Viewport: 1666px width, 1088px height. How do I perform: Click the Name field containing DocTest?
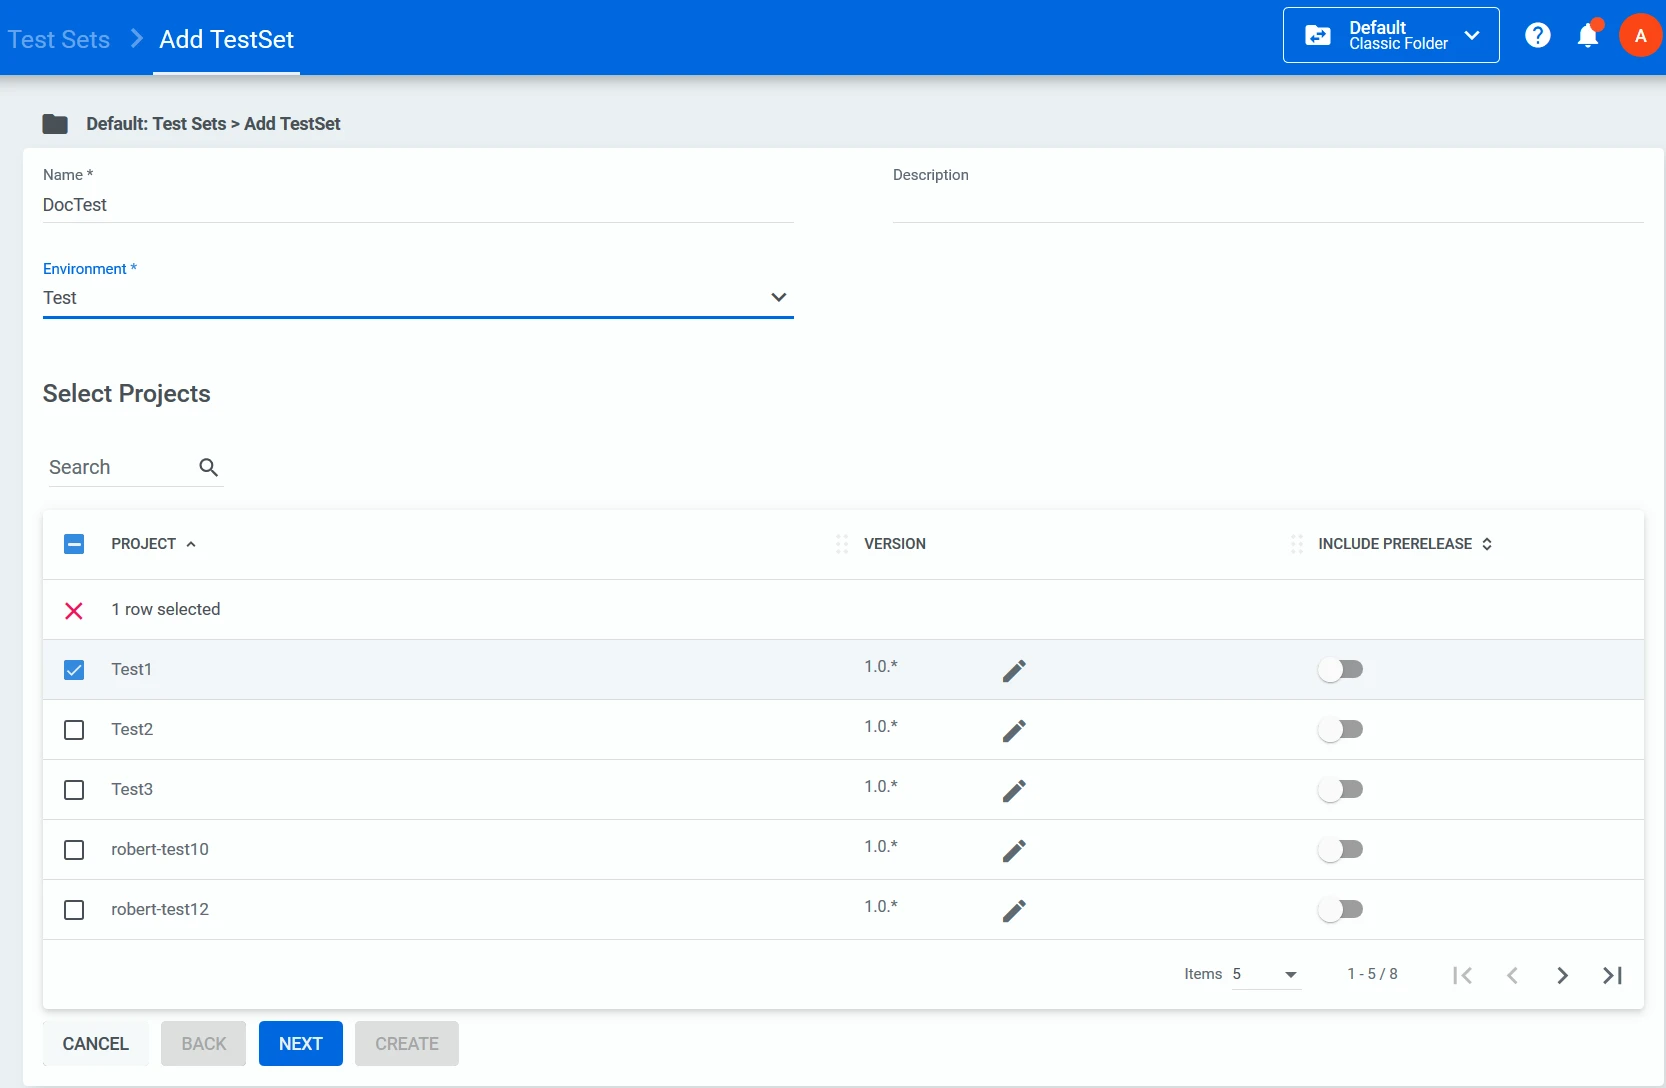pyautogui.click(x=418, y=205)
